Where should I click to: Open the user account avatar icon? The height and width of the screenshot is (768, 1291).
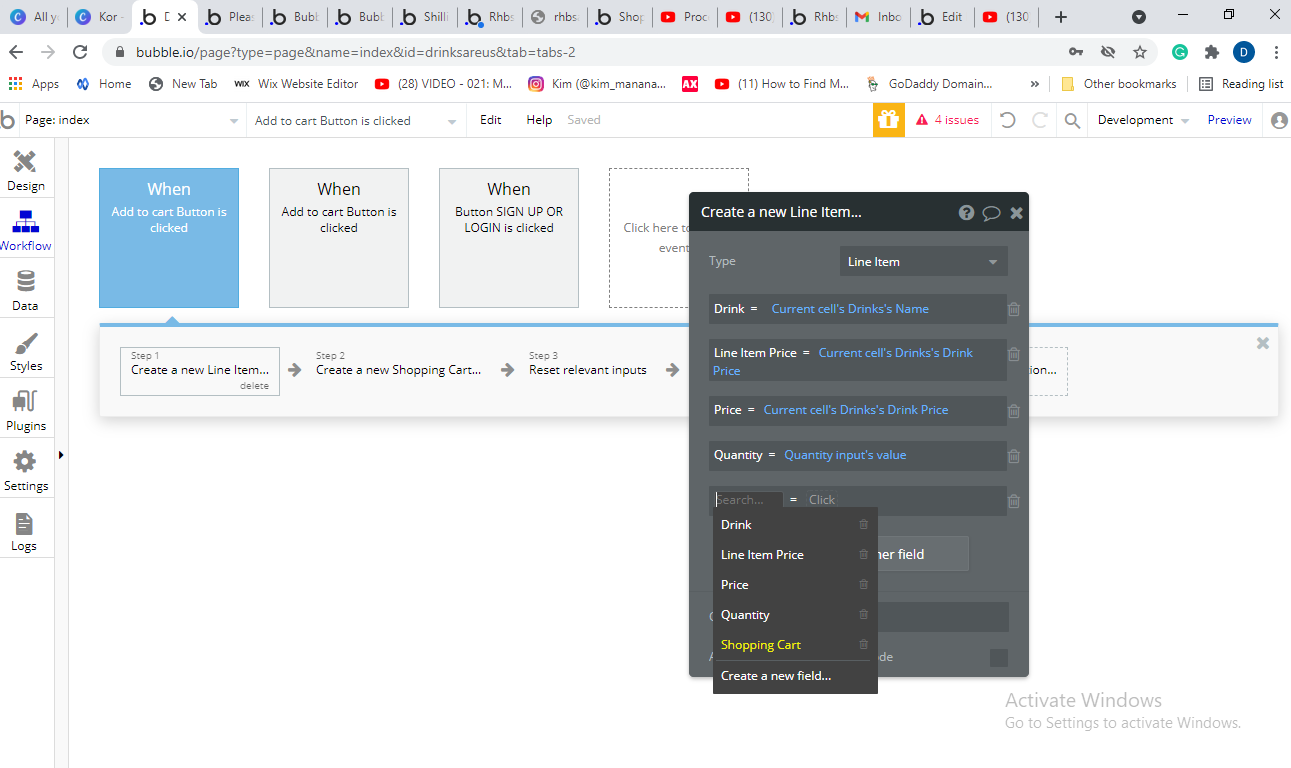[1279, 120]
